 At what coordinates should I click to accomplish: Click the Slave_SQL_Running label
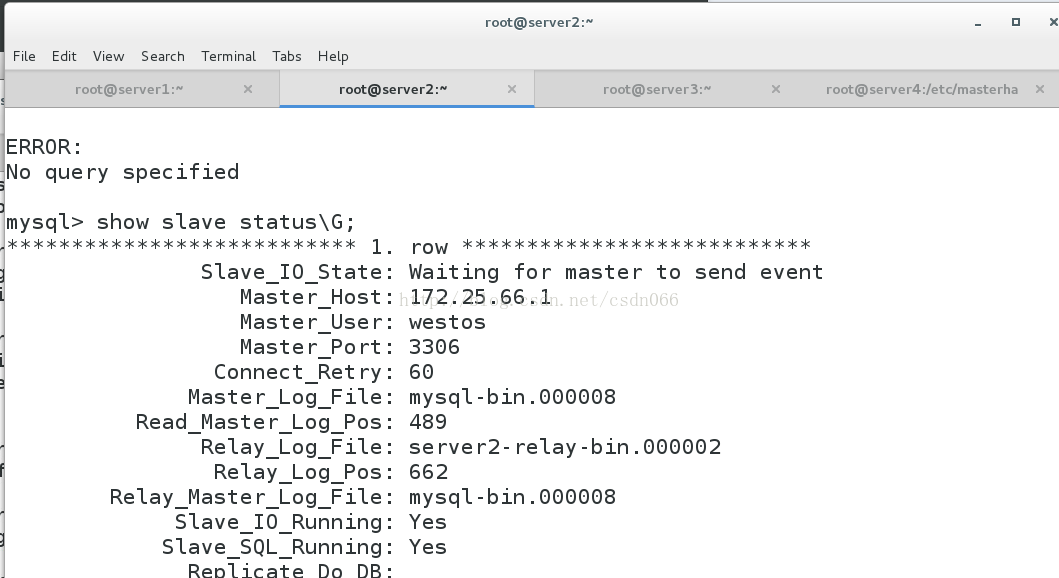click(278, 547)
